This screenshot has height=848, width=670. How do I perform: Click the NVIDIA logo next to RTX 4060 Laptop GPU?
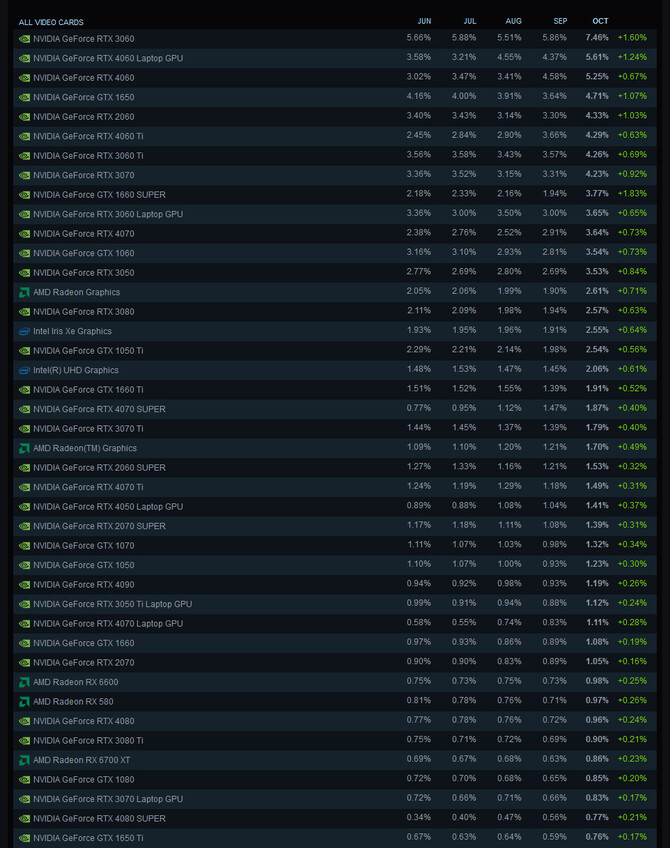(24, 58)
